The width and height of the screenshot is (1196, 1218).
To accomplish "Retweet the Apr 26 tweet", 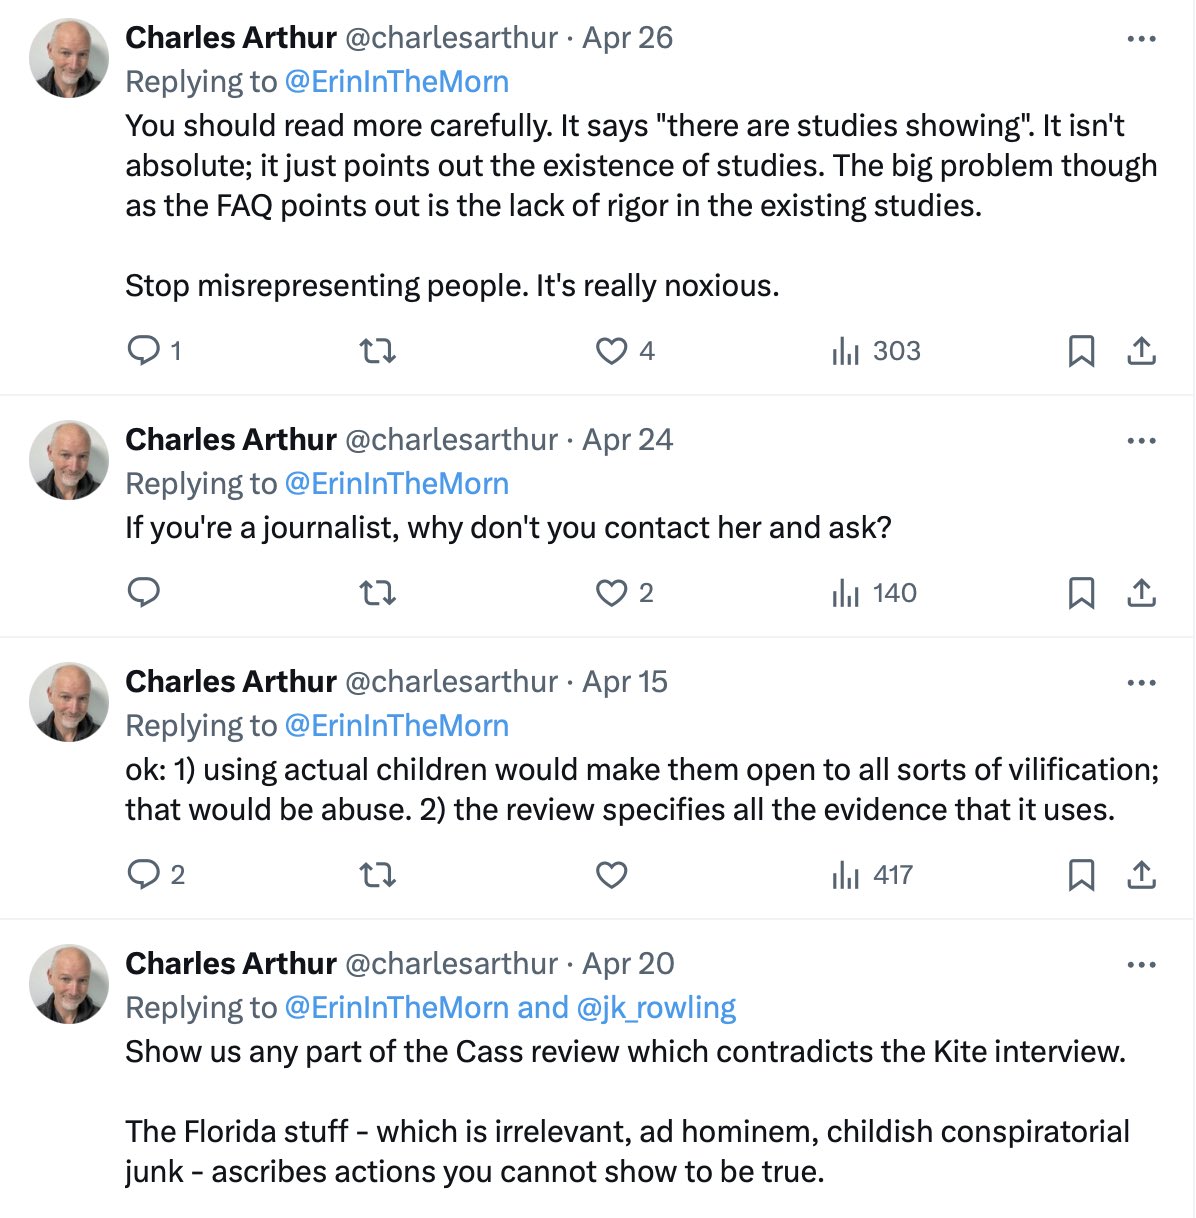I will (377, 351).
